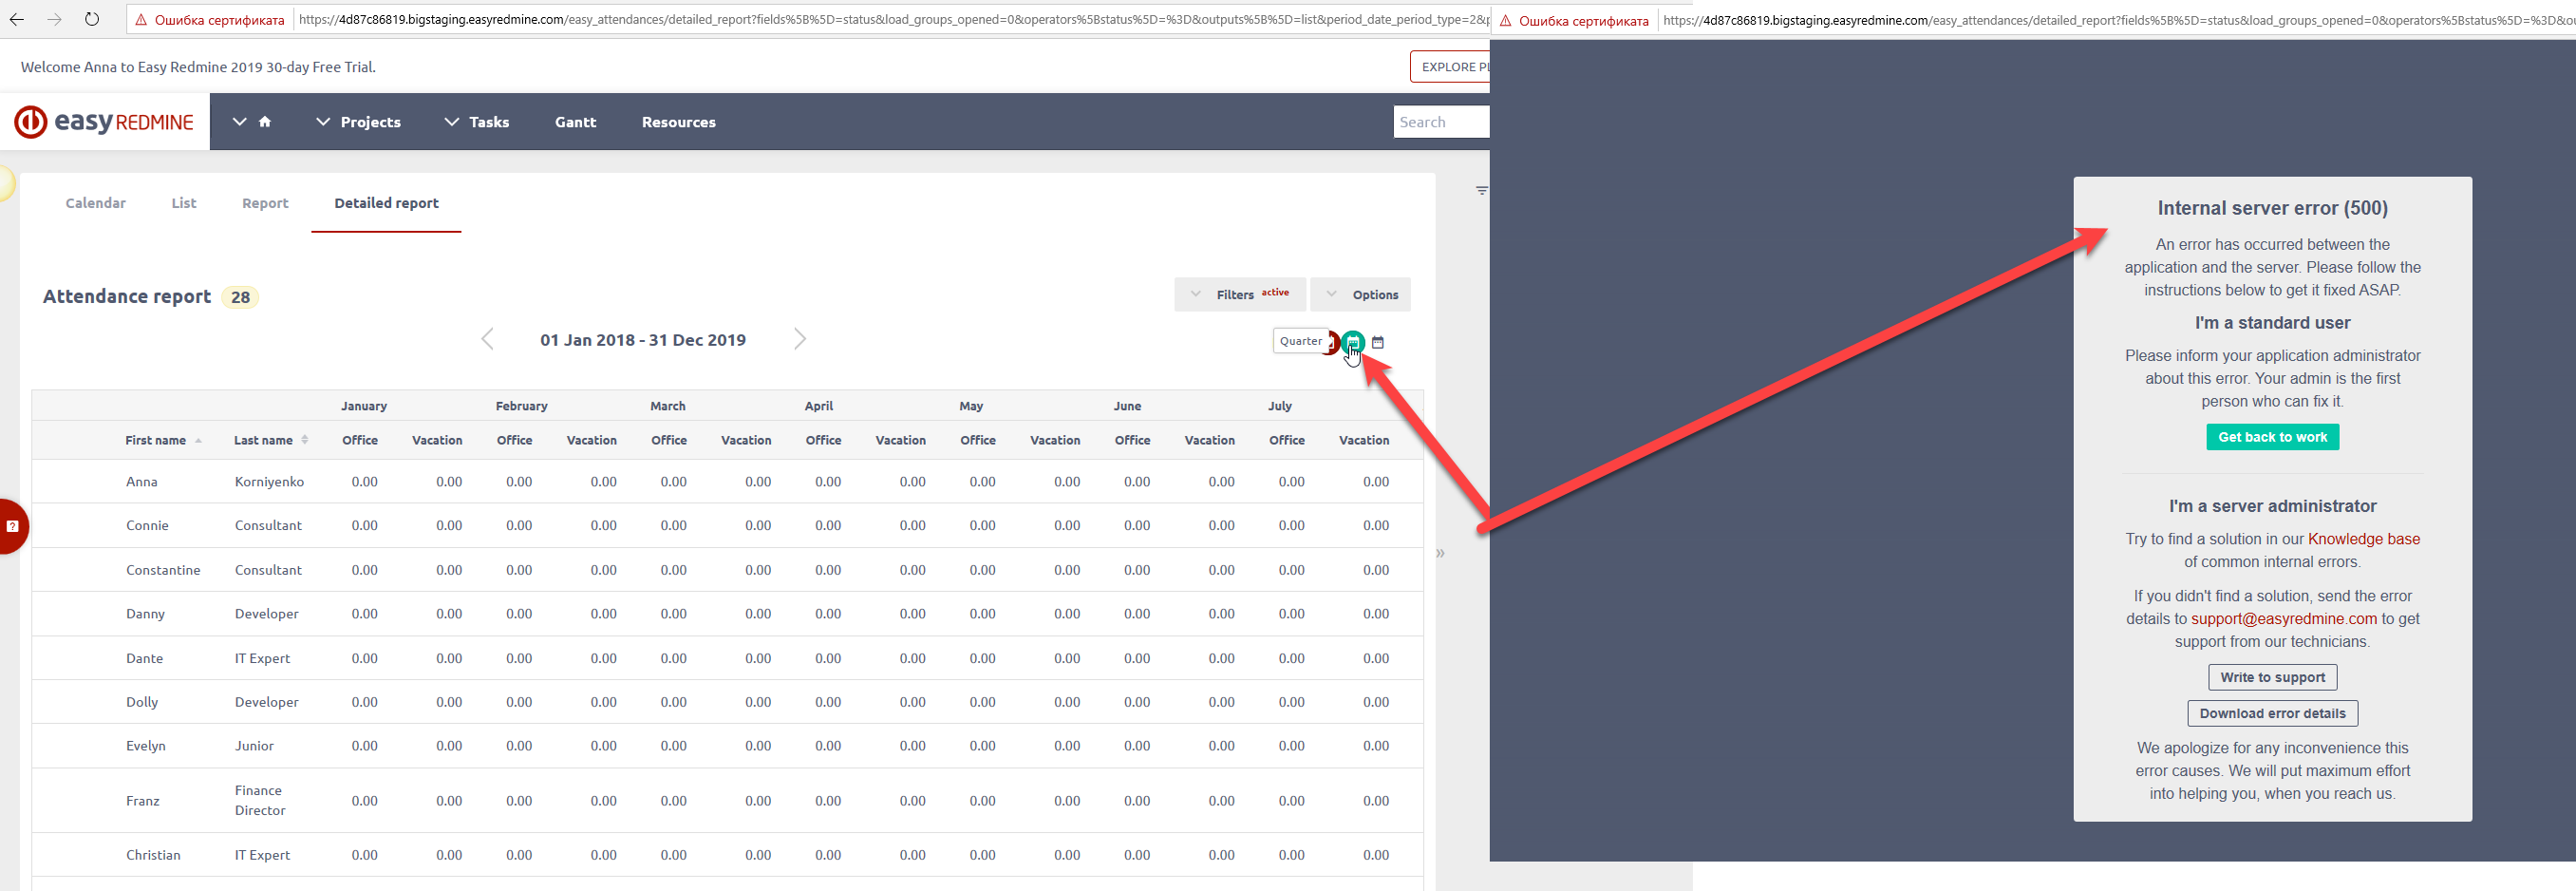The image size is (2576, 891).
Task: Sort table by Last name column
Action: [x=264, y=440]
